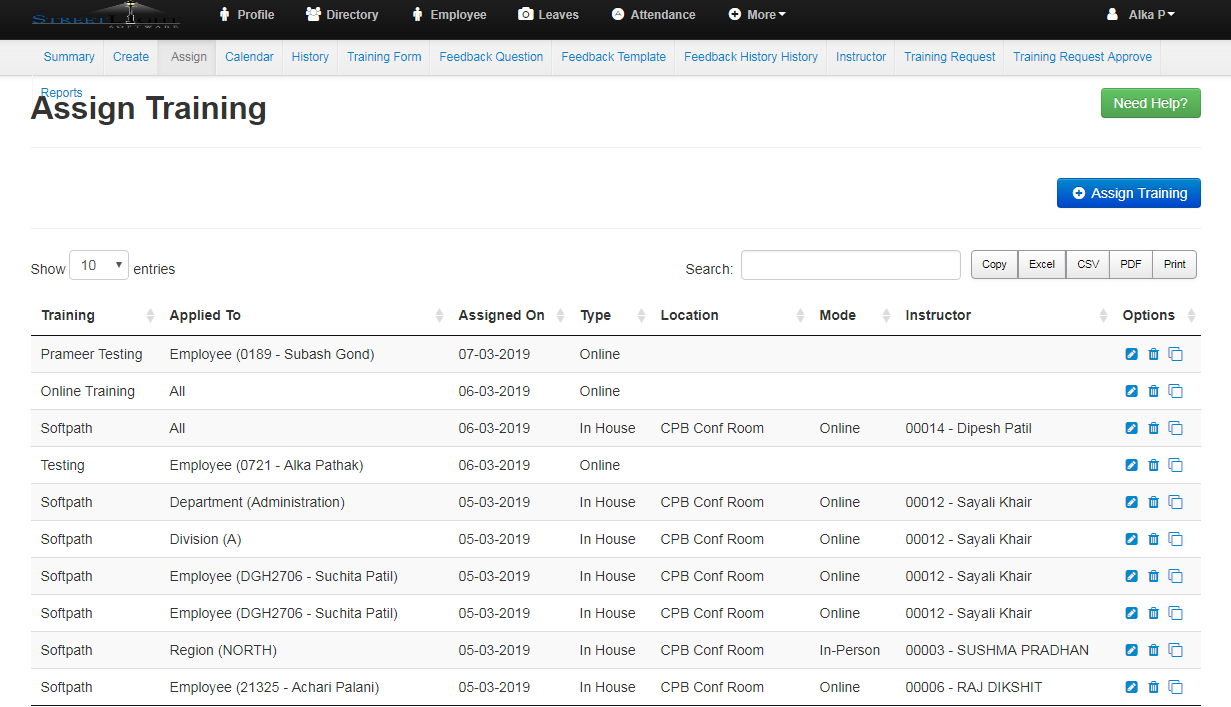The image size is (1231, 707).
Task: Click edit icon for Prameer Testing row
Action: click(x=1131, y=354)
